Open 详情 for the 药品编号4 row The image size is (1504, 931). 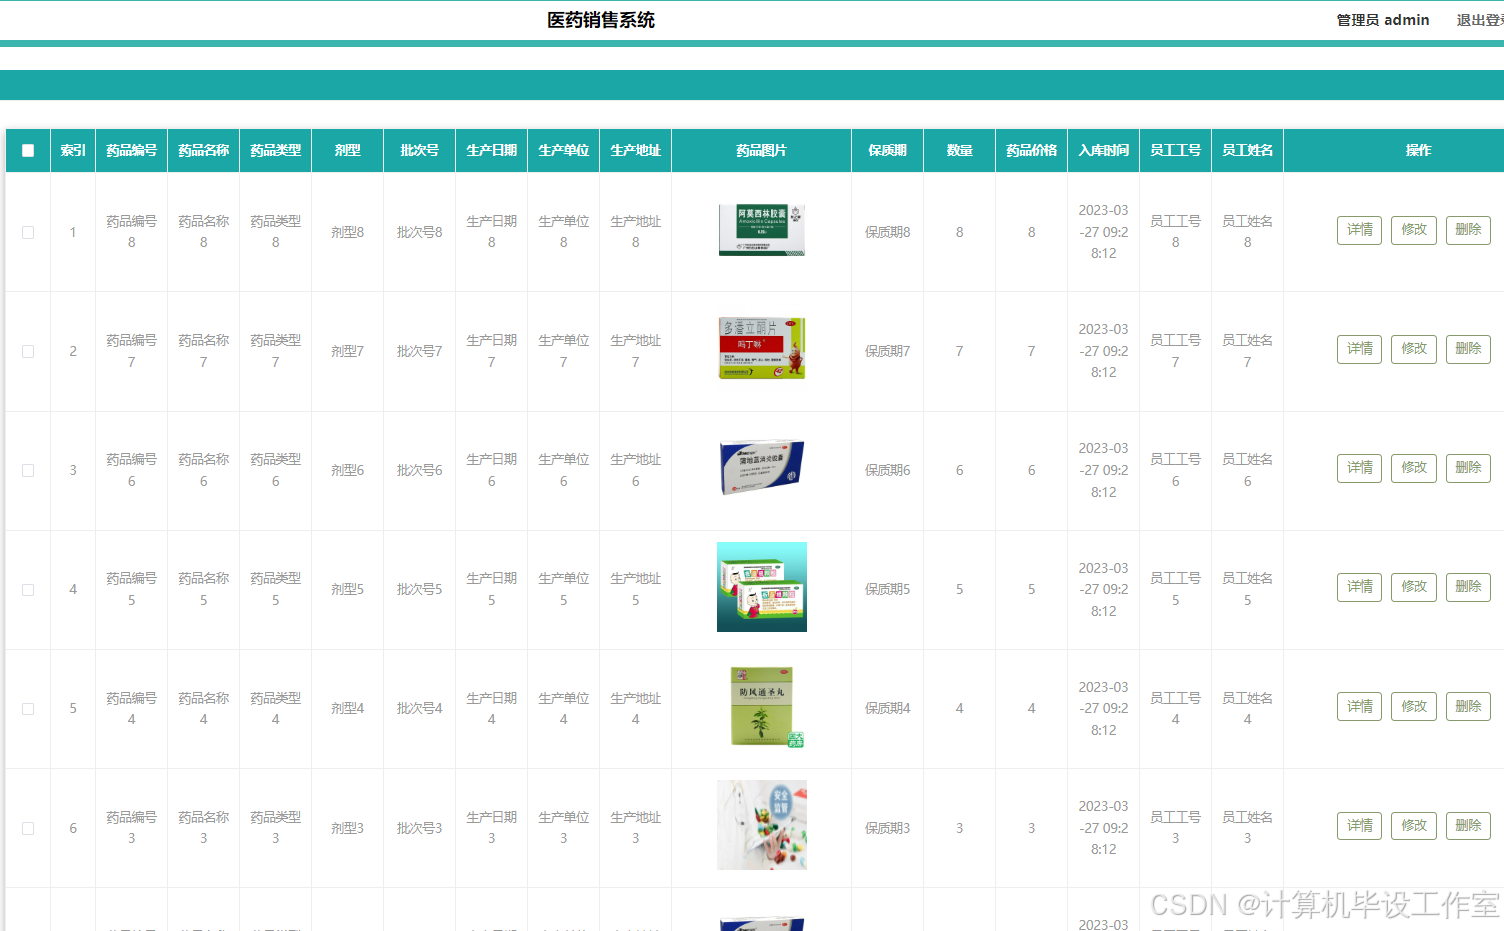pyautogui.click(x=1359, y=707)
